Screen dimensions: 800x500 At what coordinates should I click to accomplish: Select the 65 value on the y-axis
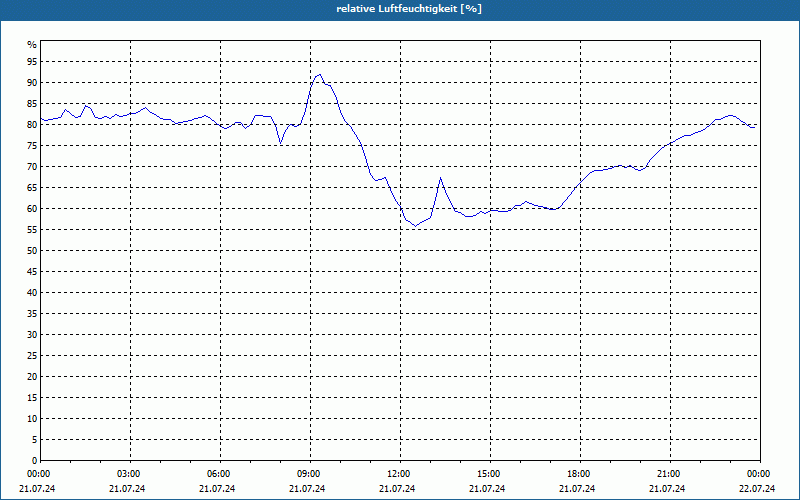click(x=32, y=188)
